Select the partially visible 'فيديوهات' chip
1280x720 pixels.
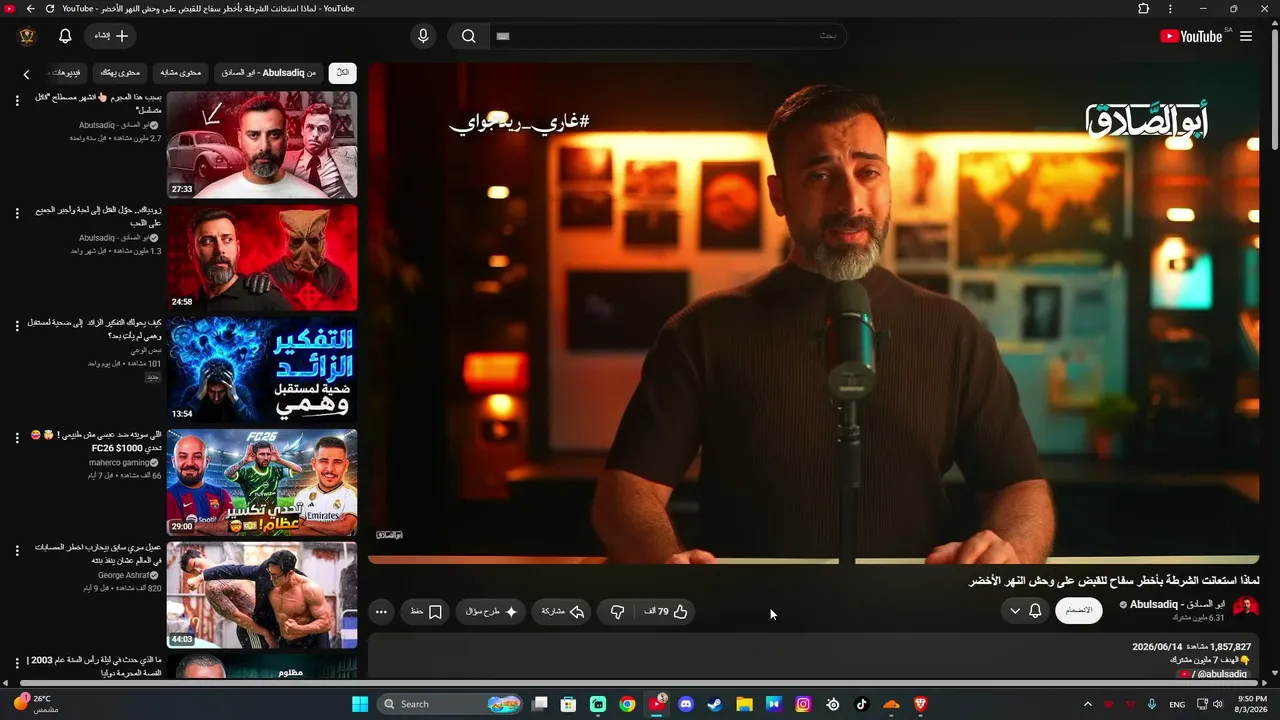click(67, 73)
